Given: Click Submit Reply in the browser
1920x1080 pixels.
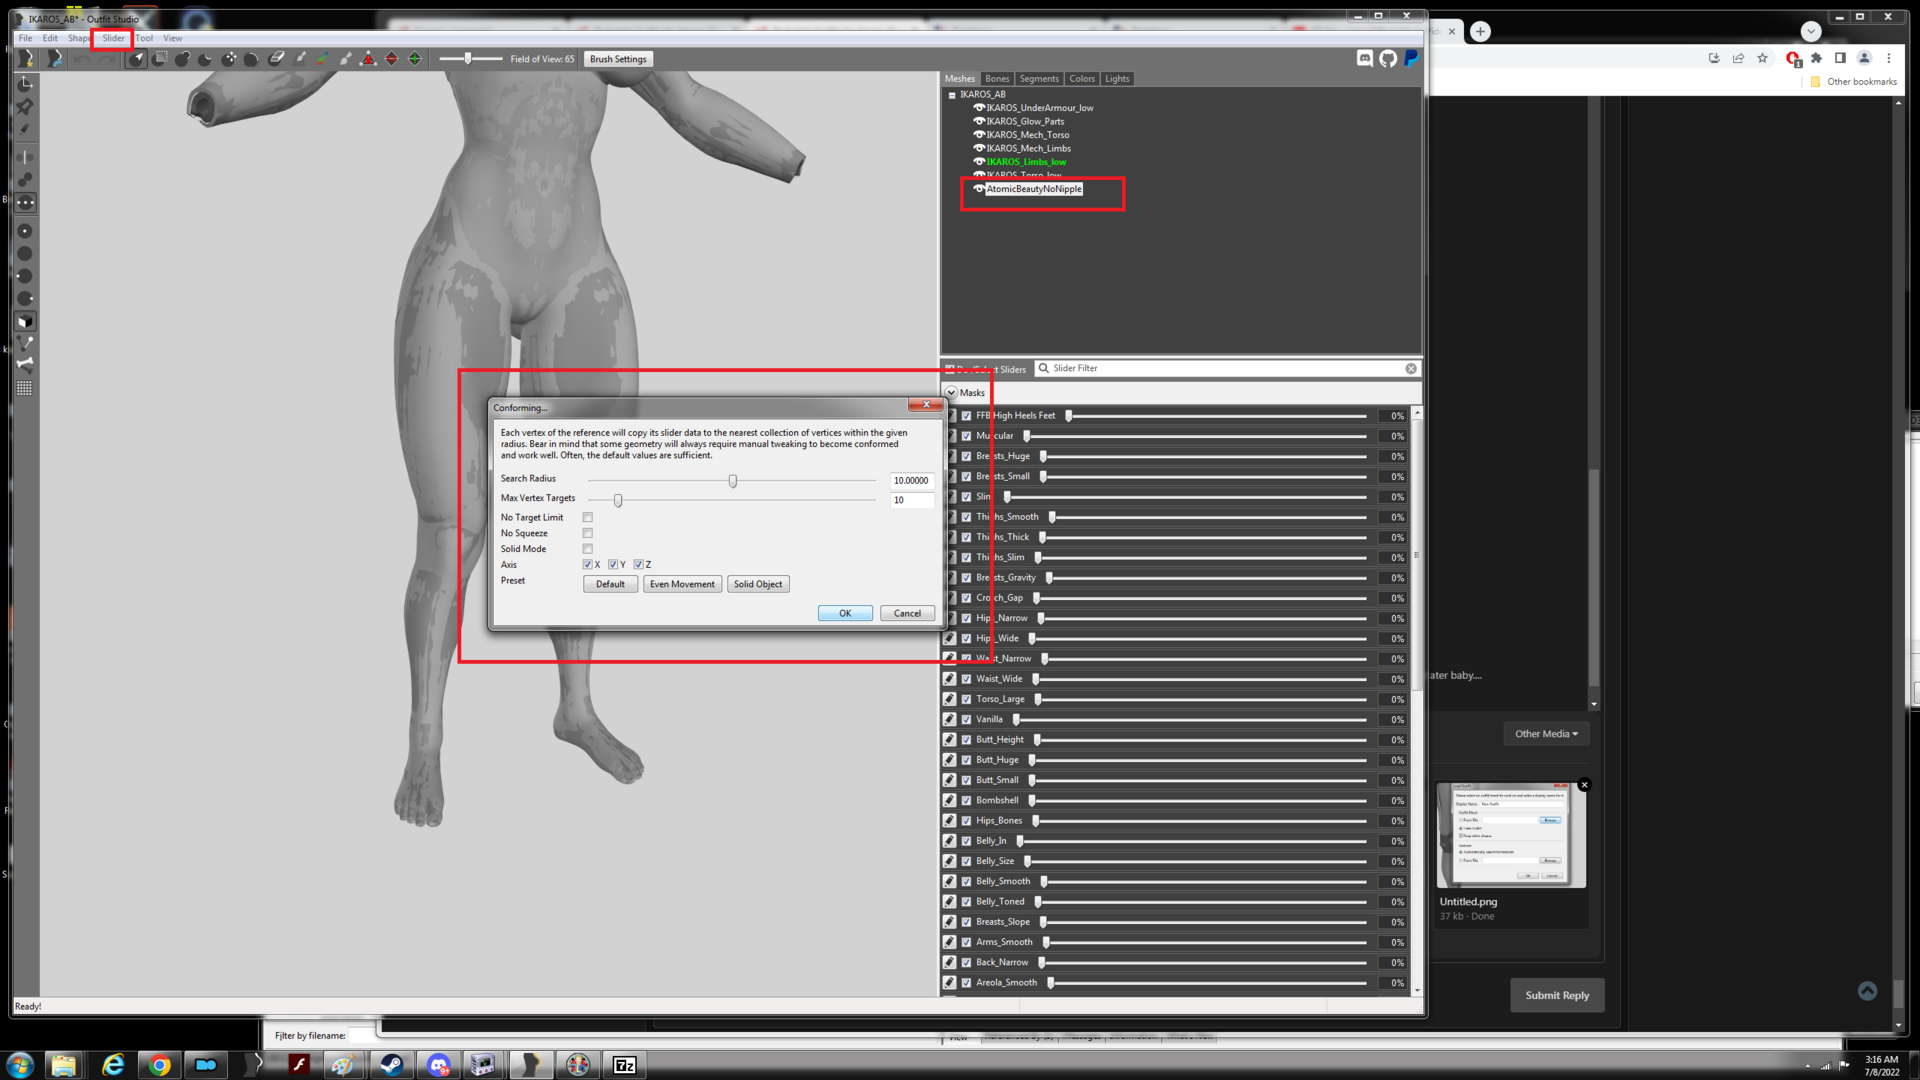Looking at the screenshot, I should pyautogui.click(x=1557, y=995).
